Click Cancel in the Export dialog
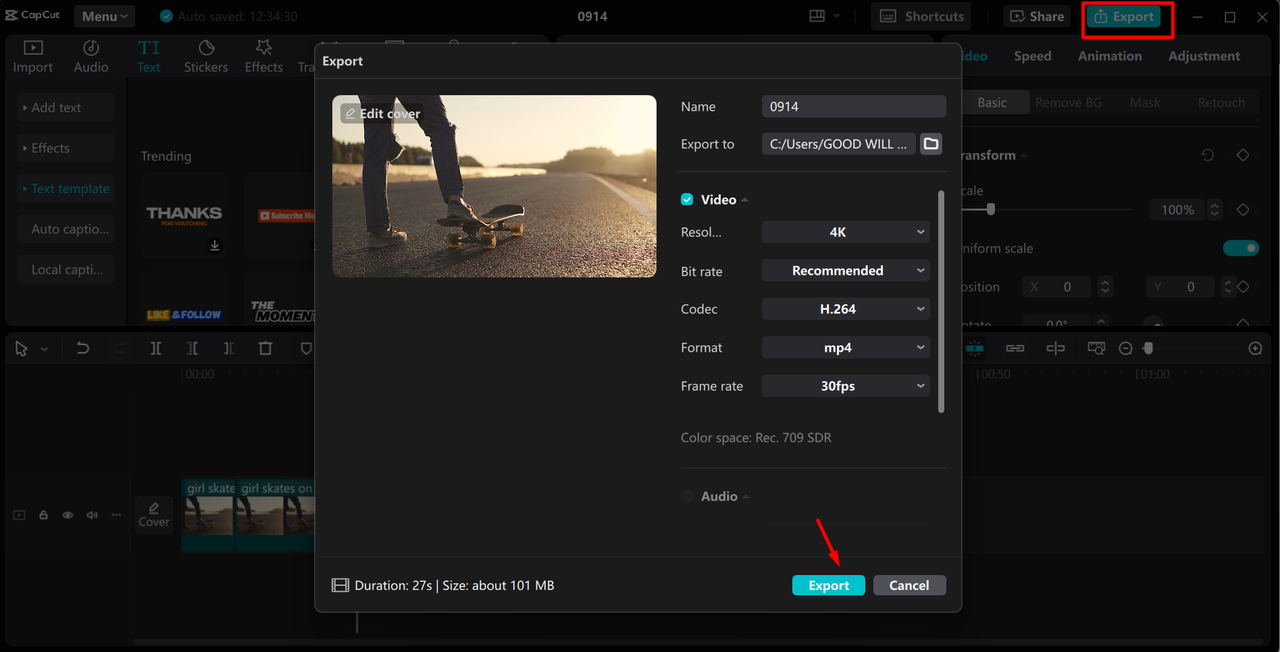 909,586
